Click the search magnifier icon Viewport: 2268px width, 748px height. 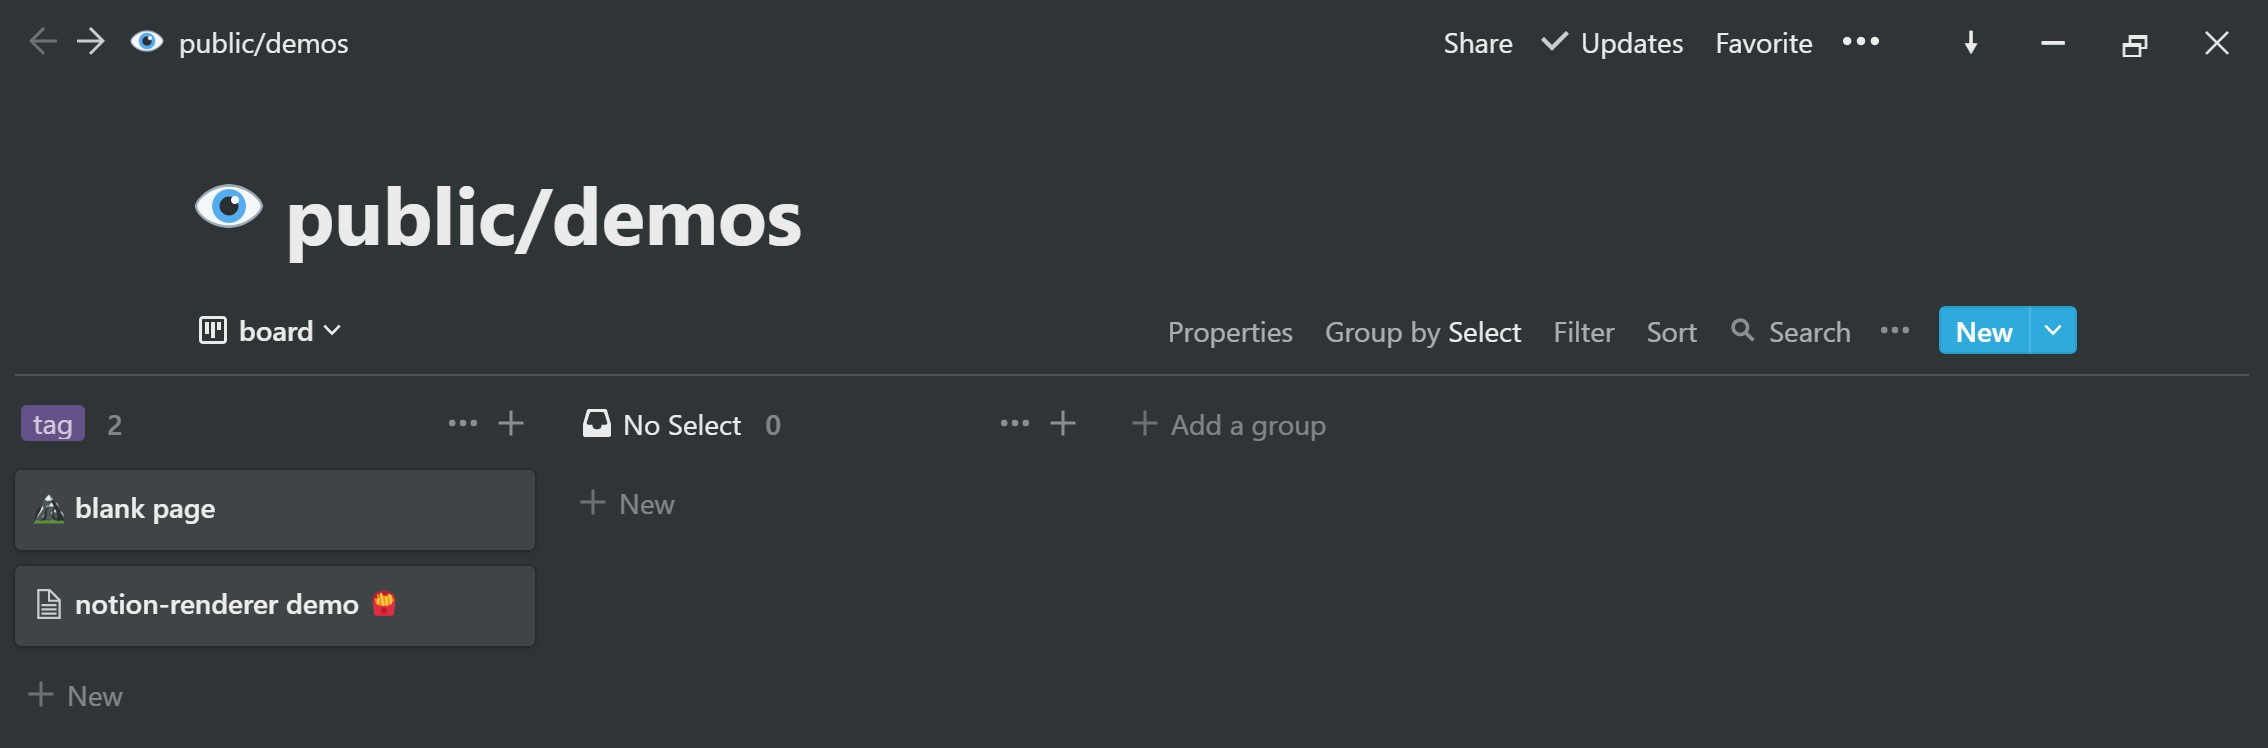point(1742,330)
